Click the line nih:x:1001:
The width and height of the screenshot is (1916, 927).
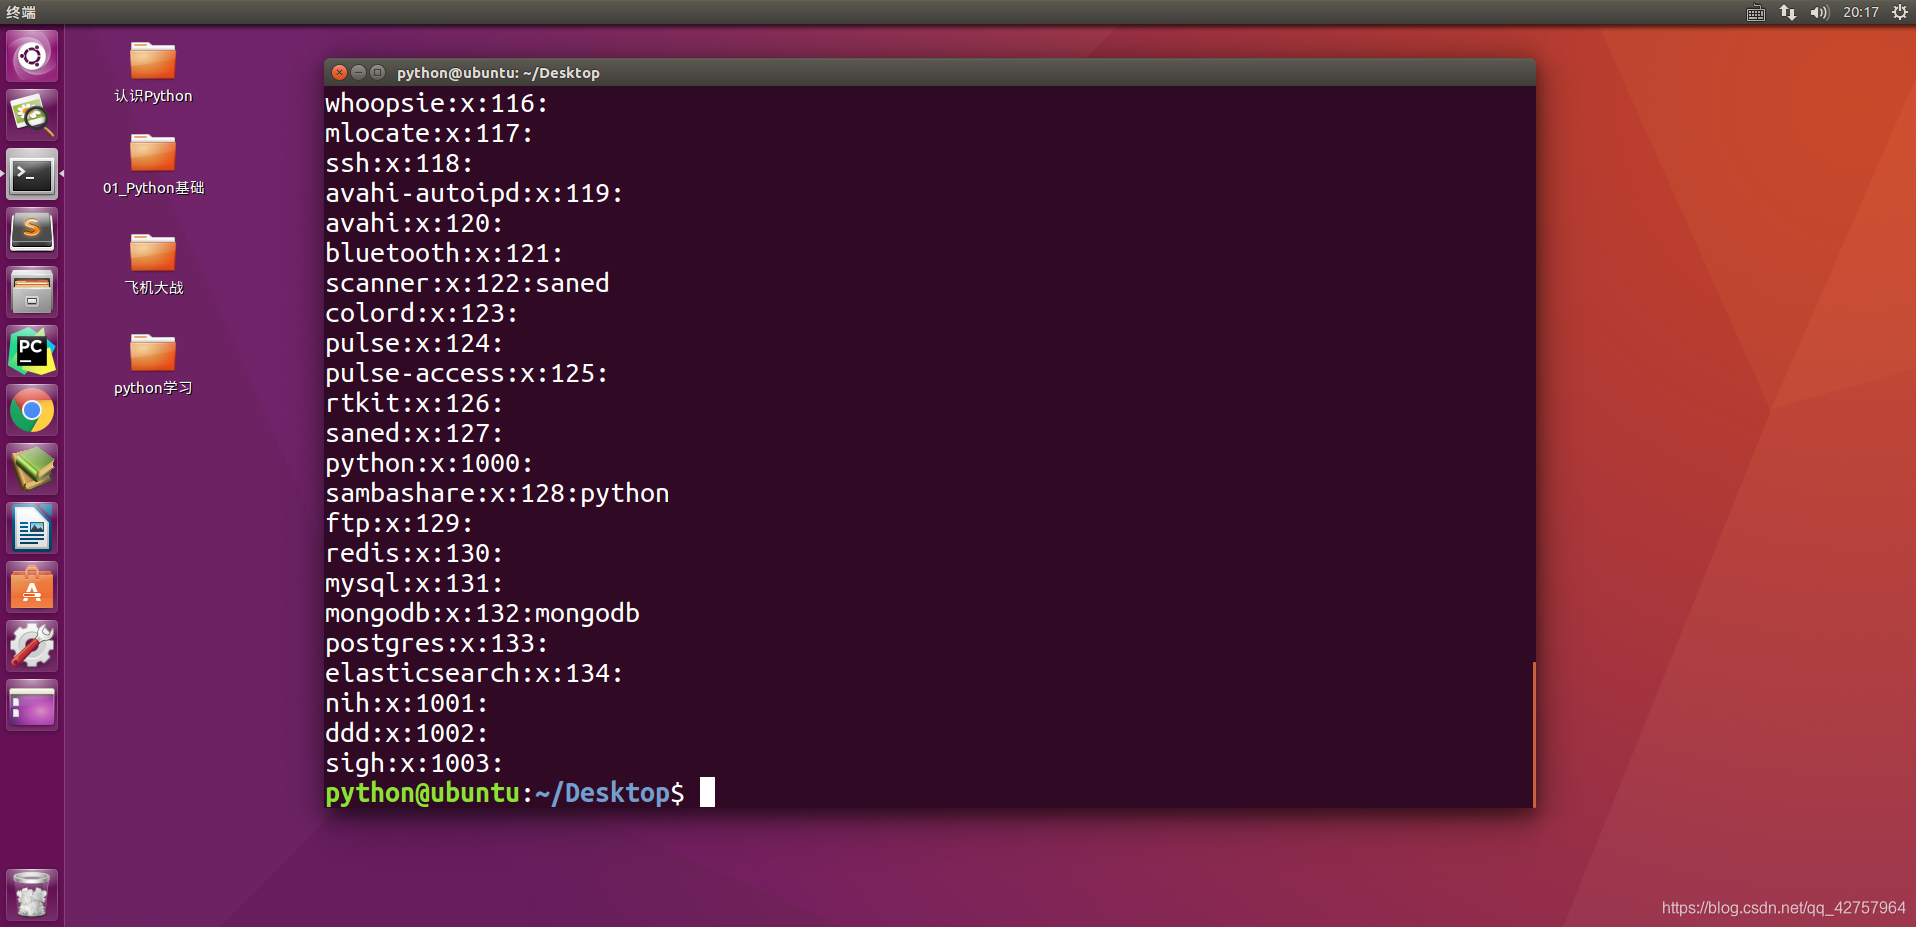(406, 703)
